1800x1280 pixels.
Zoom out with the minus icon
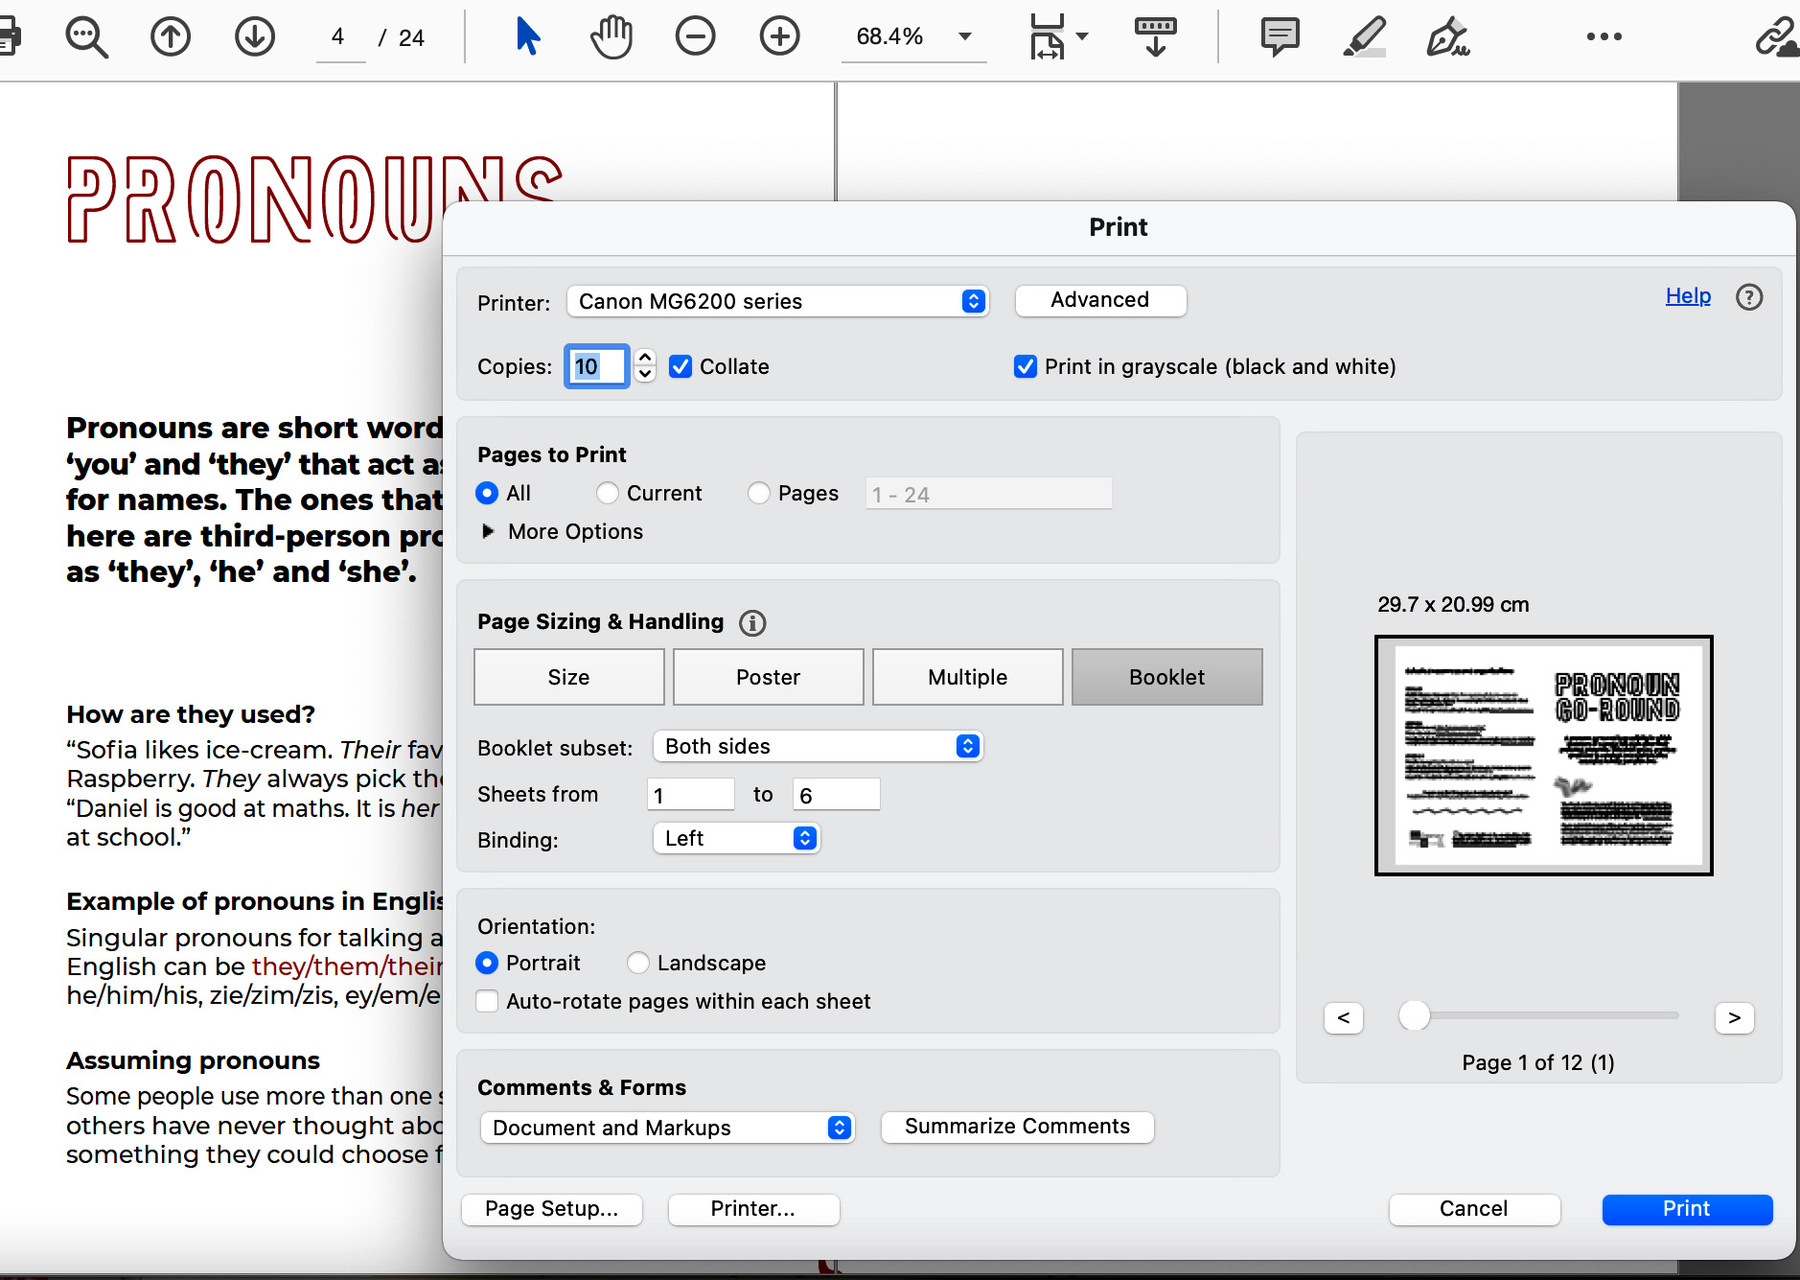(x=695, y=37)
